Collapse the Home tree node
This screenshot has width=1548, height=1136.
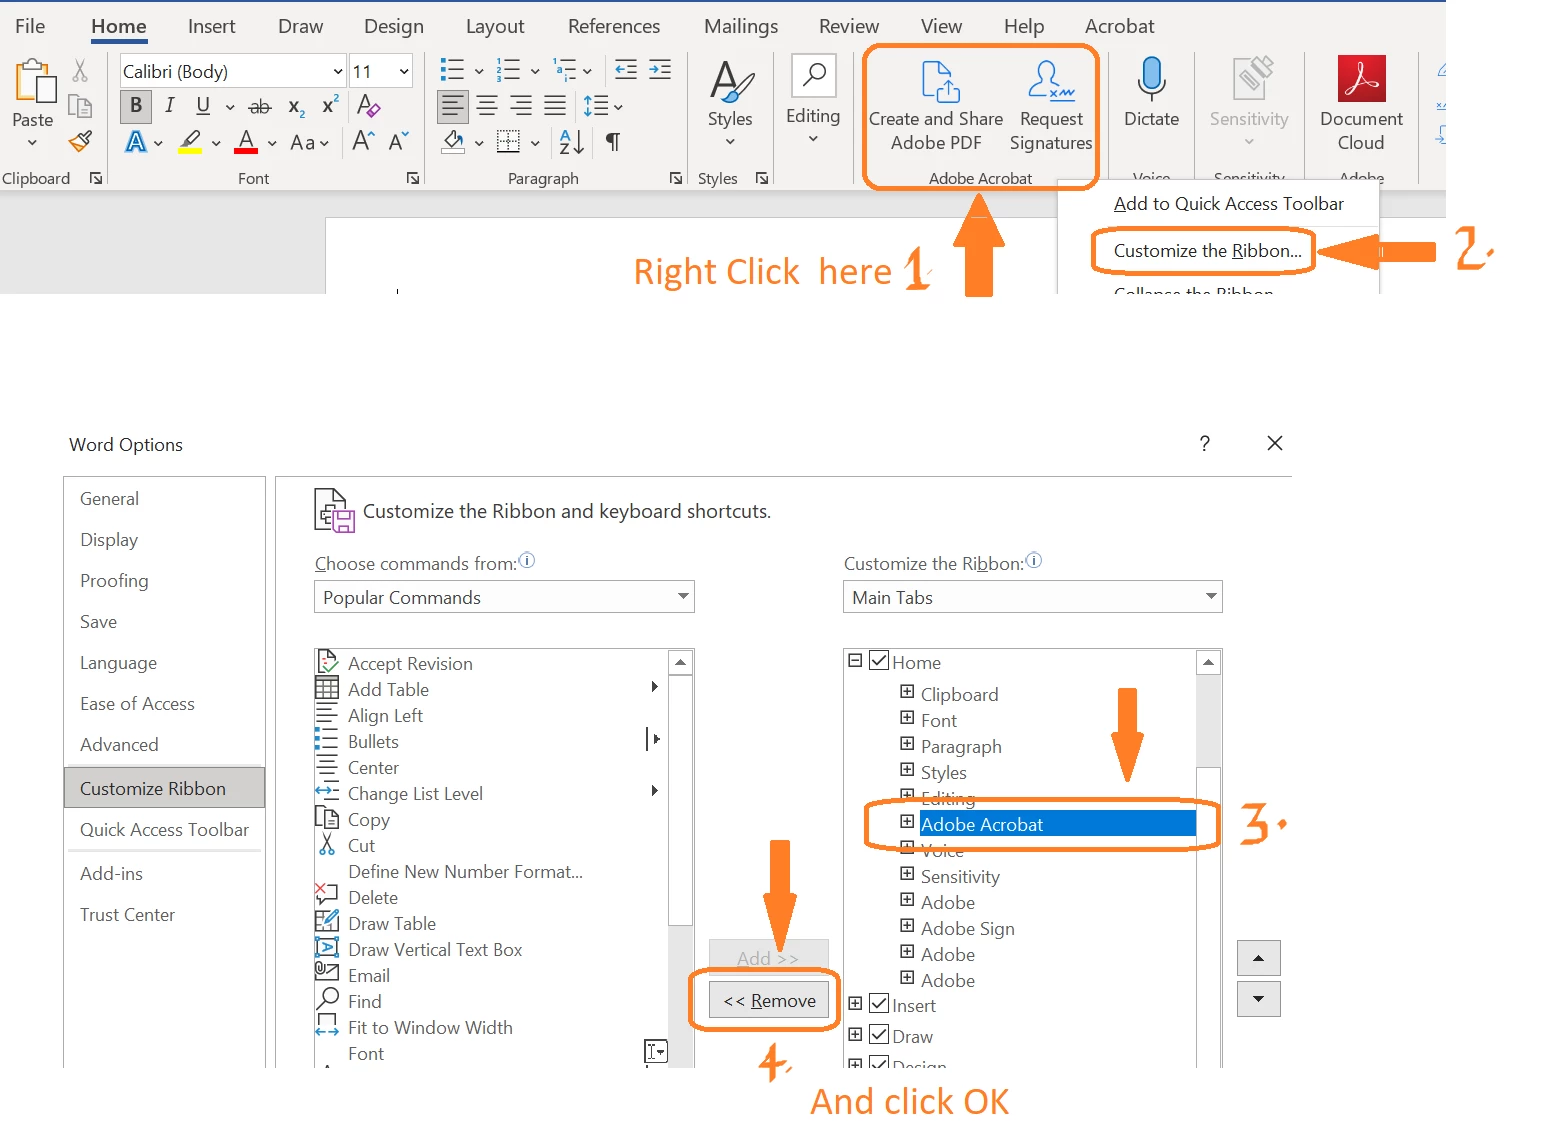pos(855,660)
